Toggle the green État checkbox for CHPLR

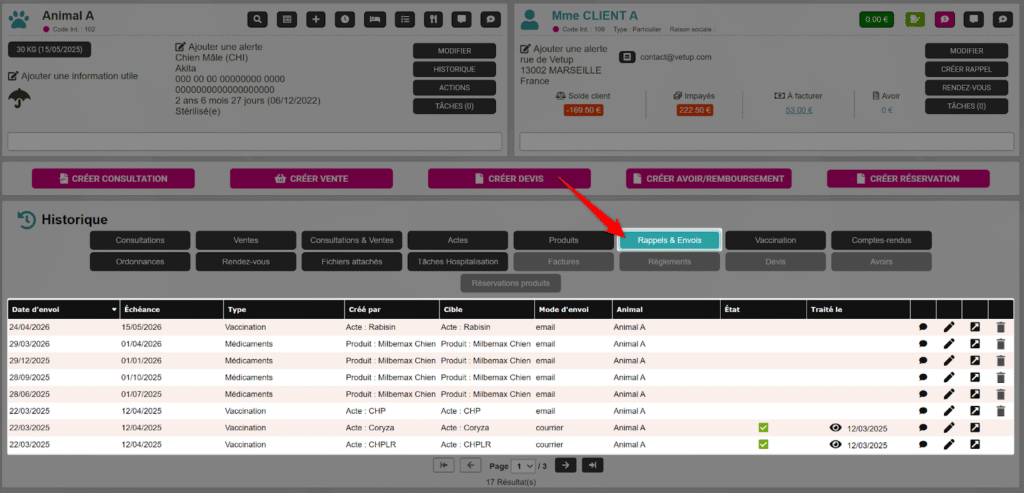pyautogui.click(x=763, y=444)
